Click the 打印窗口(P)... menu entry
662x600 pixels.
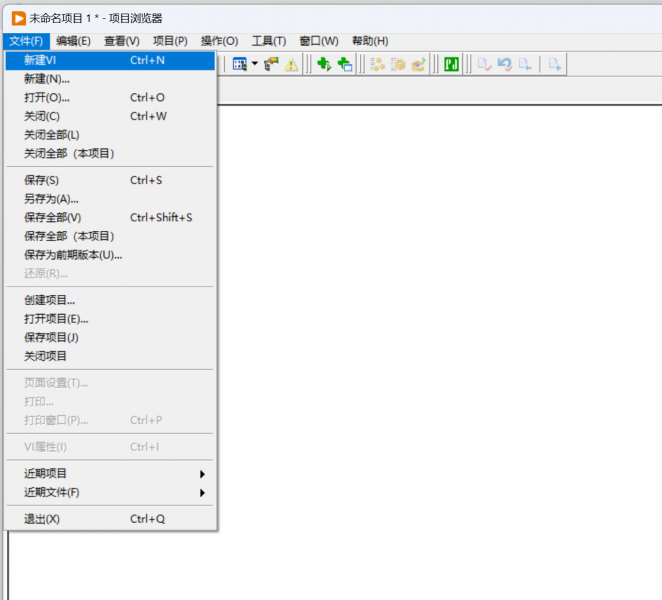click(110, 420)
